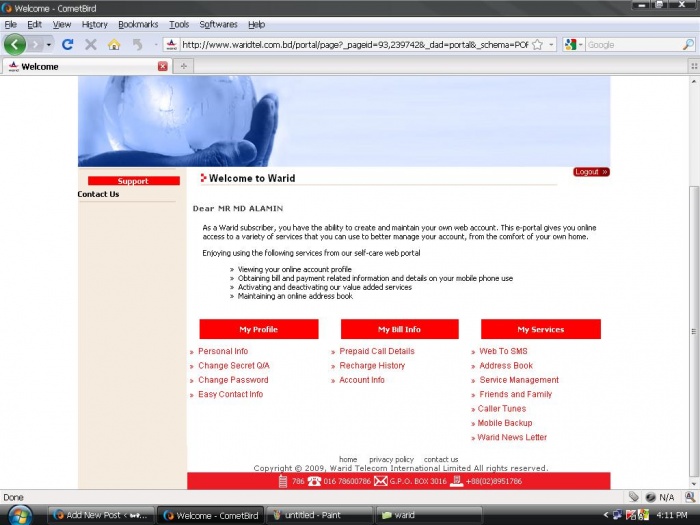Open the Edit menu

click(34, 25)
